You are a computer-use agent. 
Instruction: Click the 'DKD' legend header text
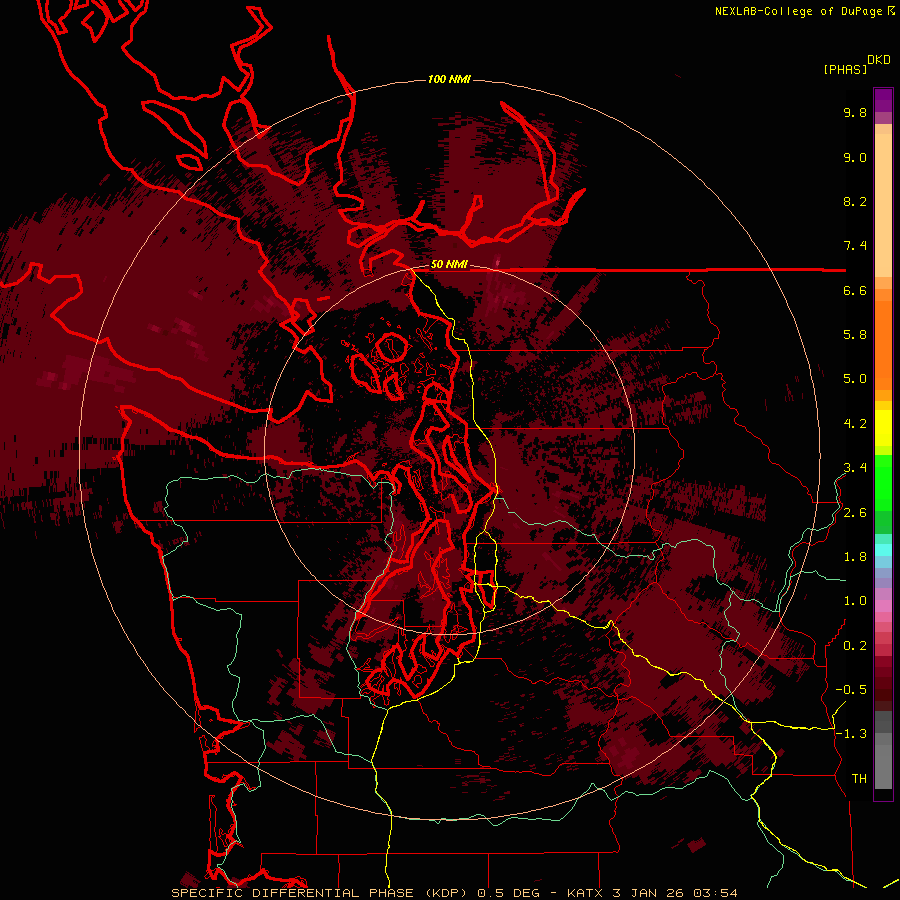[879, 60]
